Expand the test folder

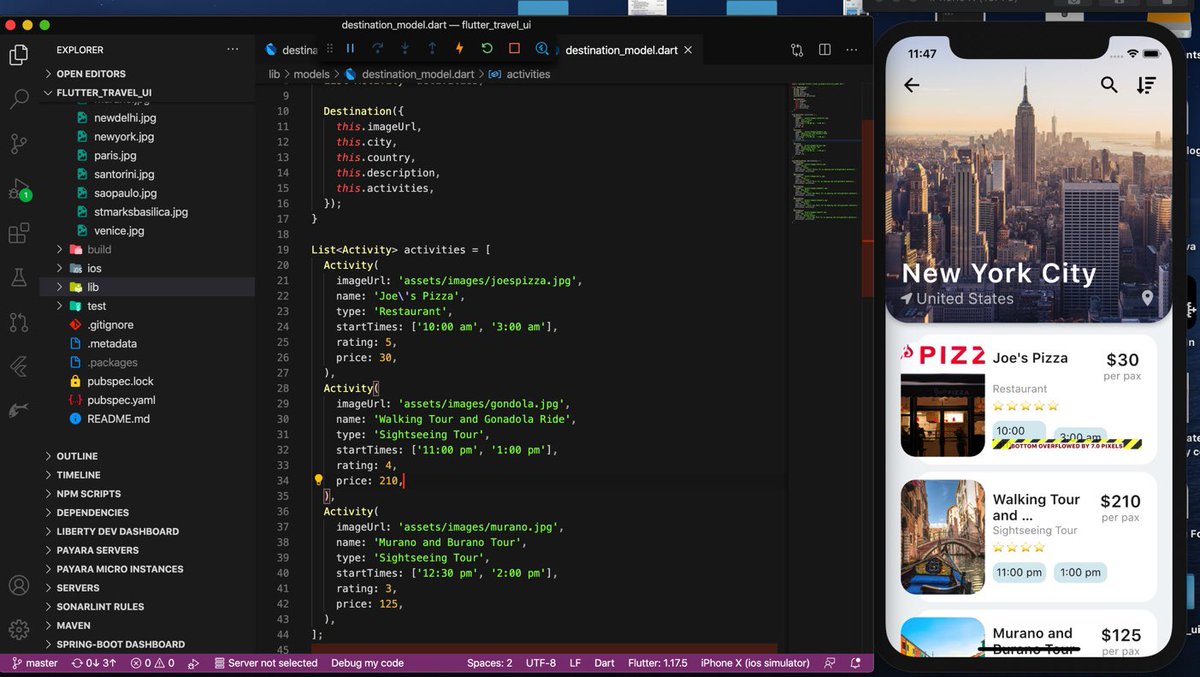pos(96,306)
